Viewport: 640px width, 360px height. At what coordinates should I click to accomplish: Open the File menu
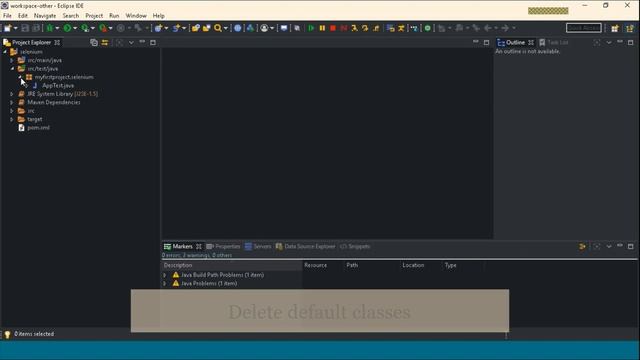click(7, 16)
